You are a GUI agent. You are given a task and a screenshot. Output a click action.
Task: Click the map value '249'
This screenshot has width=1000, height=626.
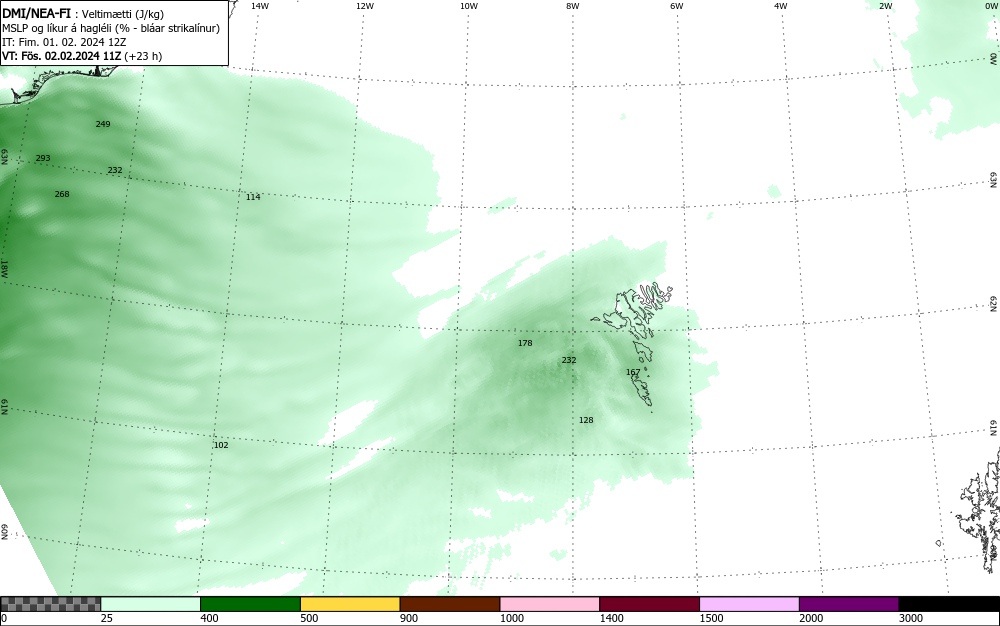coord(103,124)
